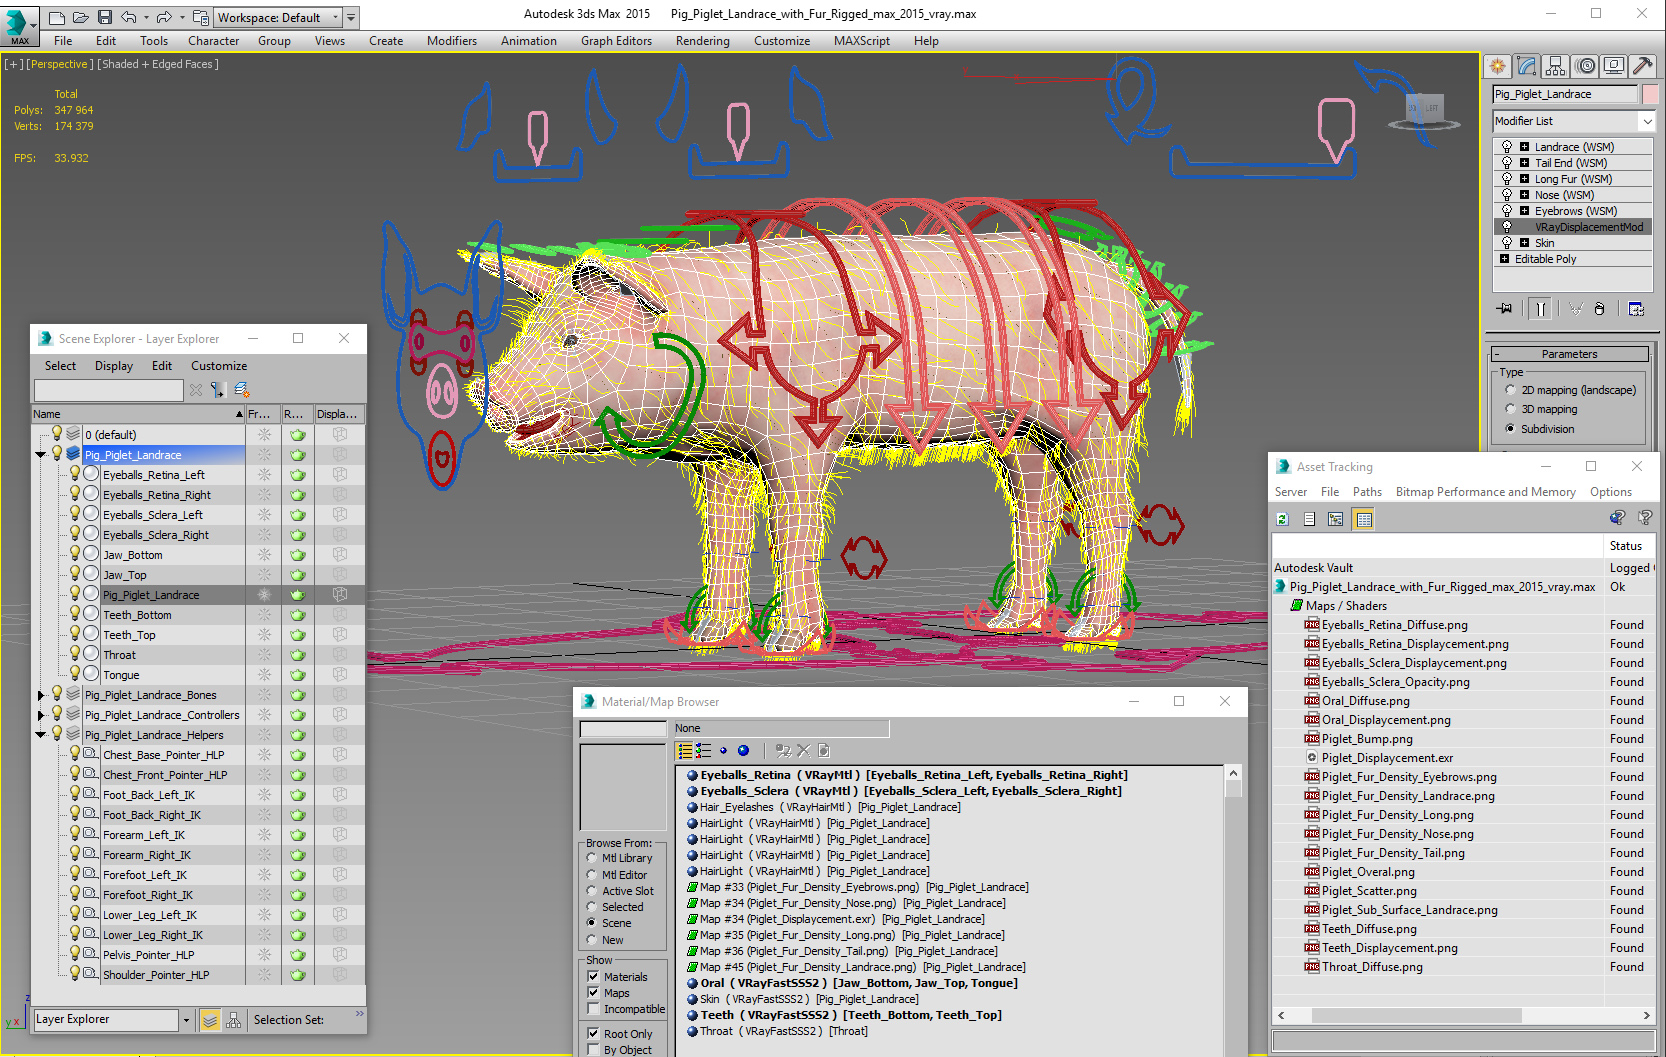Click Refresh icon in Asset Tracking toolbar
Screen dimensions: 1666x1057
tap(1283, 519)
